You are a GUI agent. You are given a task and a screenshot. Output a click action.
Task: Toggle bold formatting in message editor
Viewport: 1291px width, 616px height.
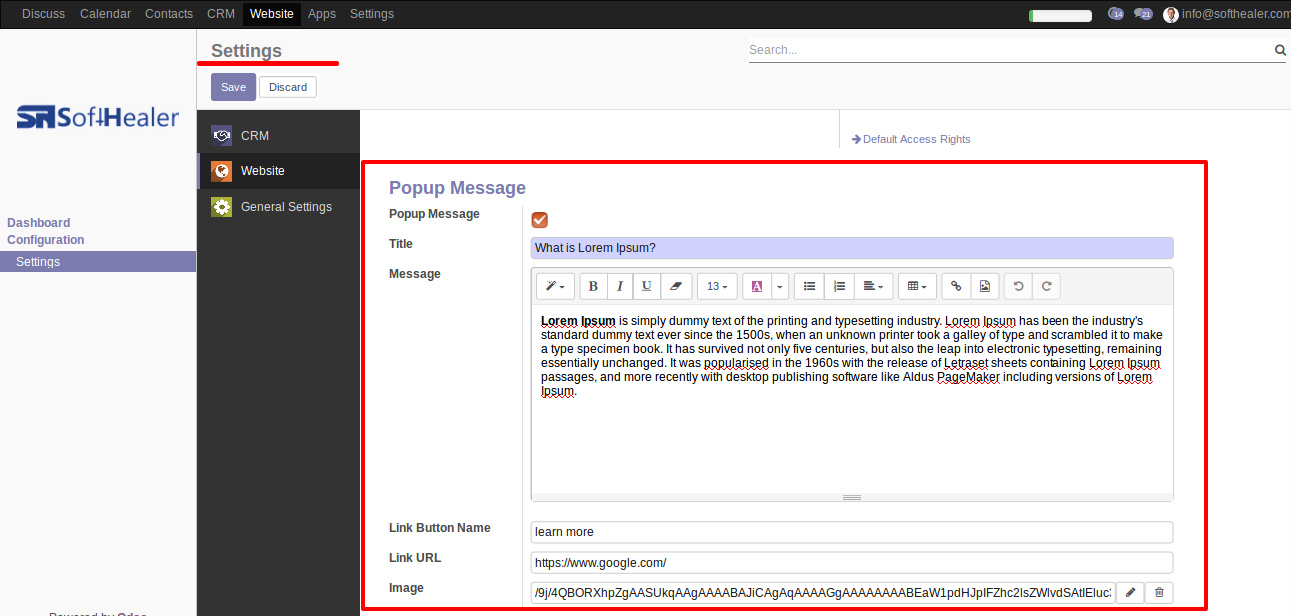pyautogui.click(x=593, y=286)
